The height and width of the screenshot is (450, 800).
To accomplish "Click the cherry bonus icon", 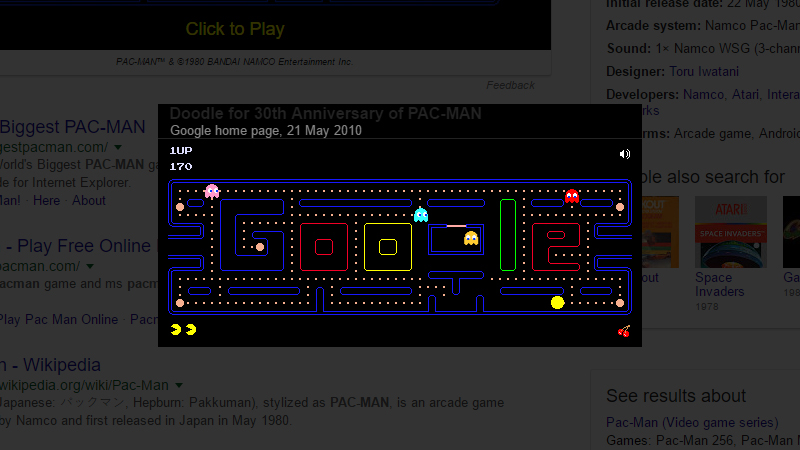I will pos(623,331).
